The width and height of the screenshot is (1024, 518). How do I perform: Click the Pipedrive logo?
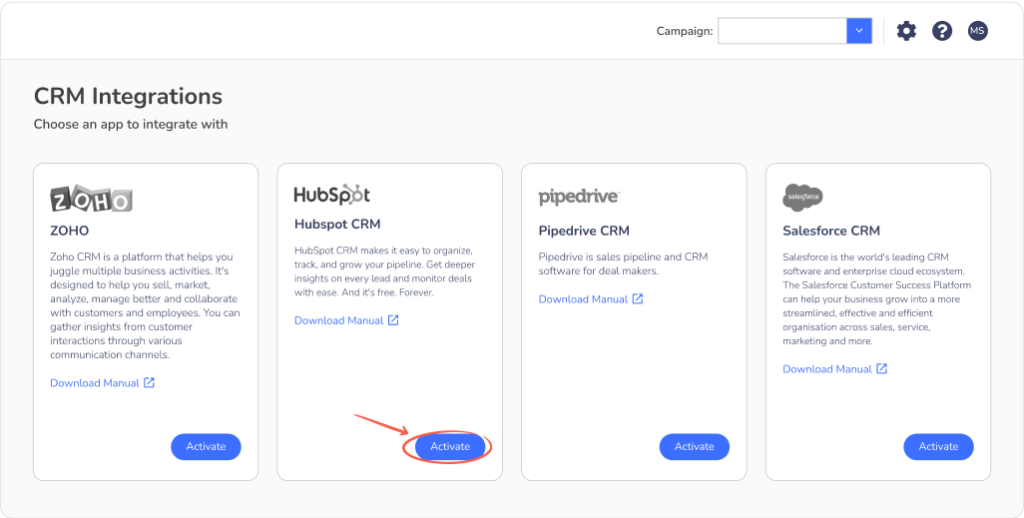coord(578,197)
